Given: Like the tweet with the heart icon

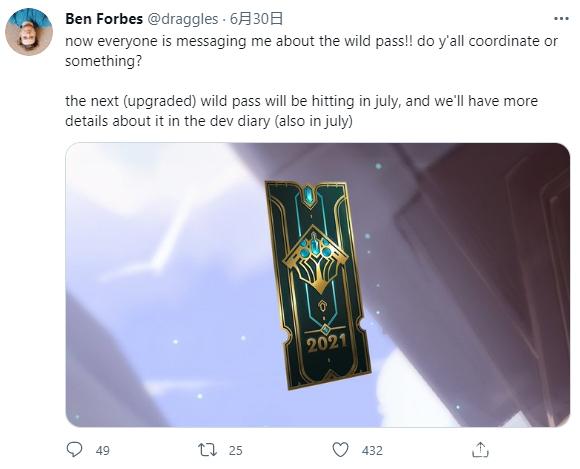Looking at the screenshot, I should [340, 450].
